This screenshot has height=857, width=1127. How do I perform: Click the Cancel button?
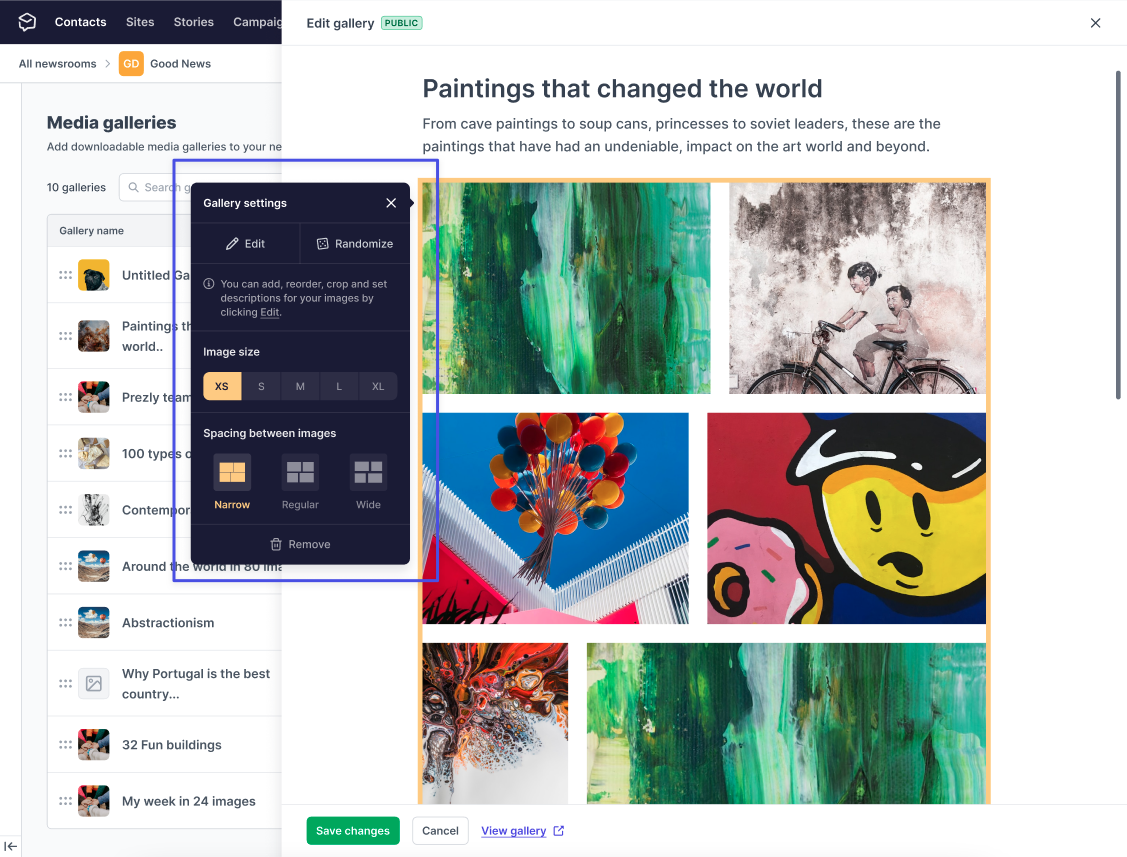[440, 830]
